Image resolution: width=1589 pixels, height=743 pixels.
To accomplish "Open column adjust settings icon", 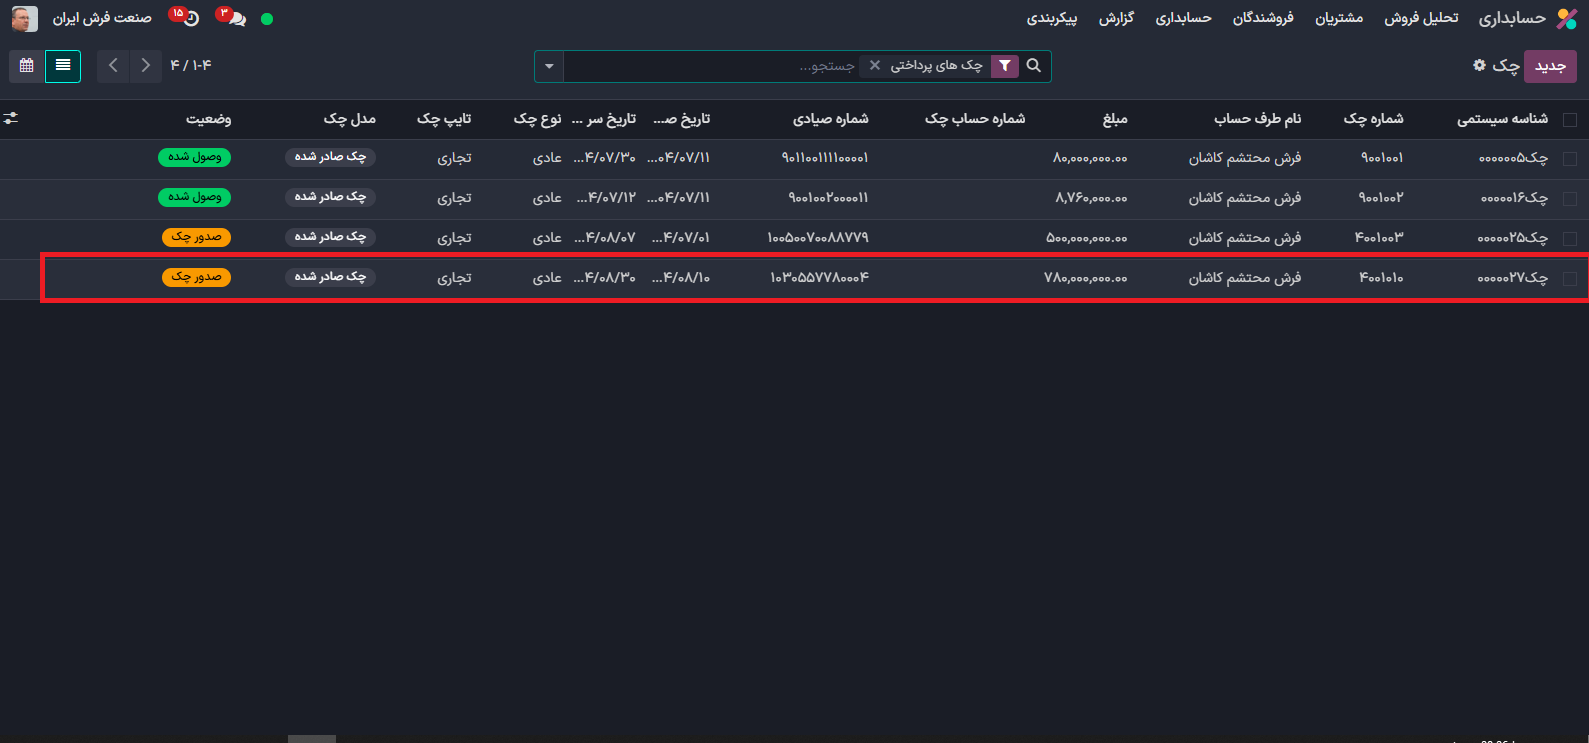I will pos(11,118).
